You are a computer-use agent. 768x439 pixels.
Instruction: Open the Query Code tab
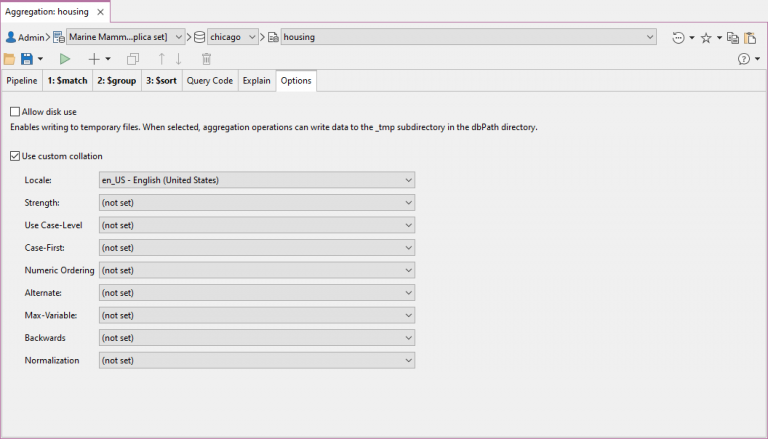210,81
